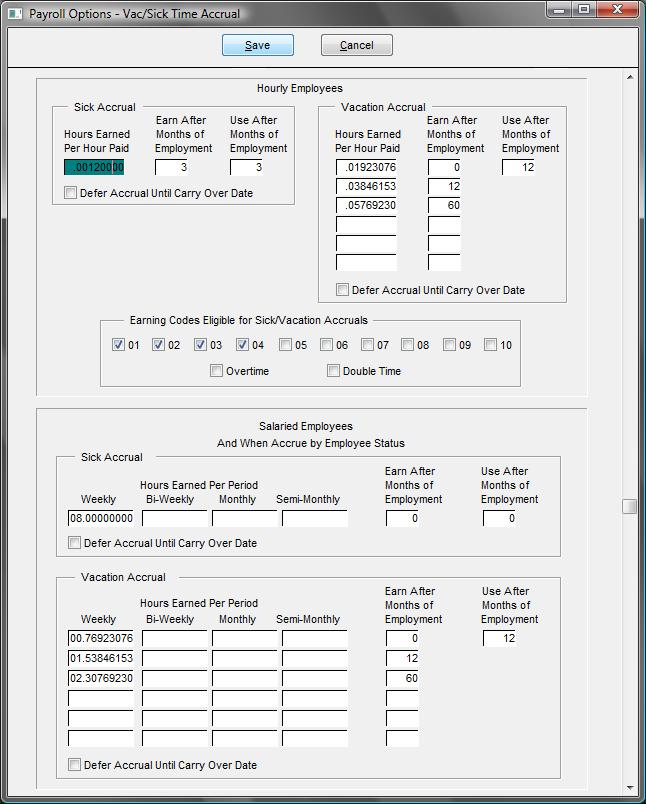Viewport: 646px width, 804px height.
Task: Click hourly vacation Earn After field showing 0
Action: click(444, 167)
